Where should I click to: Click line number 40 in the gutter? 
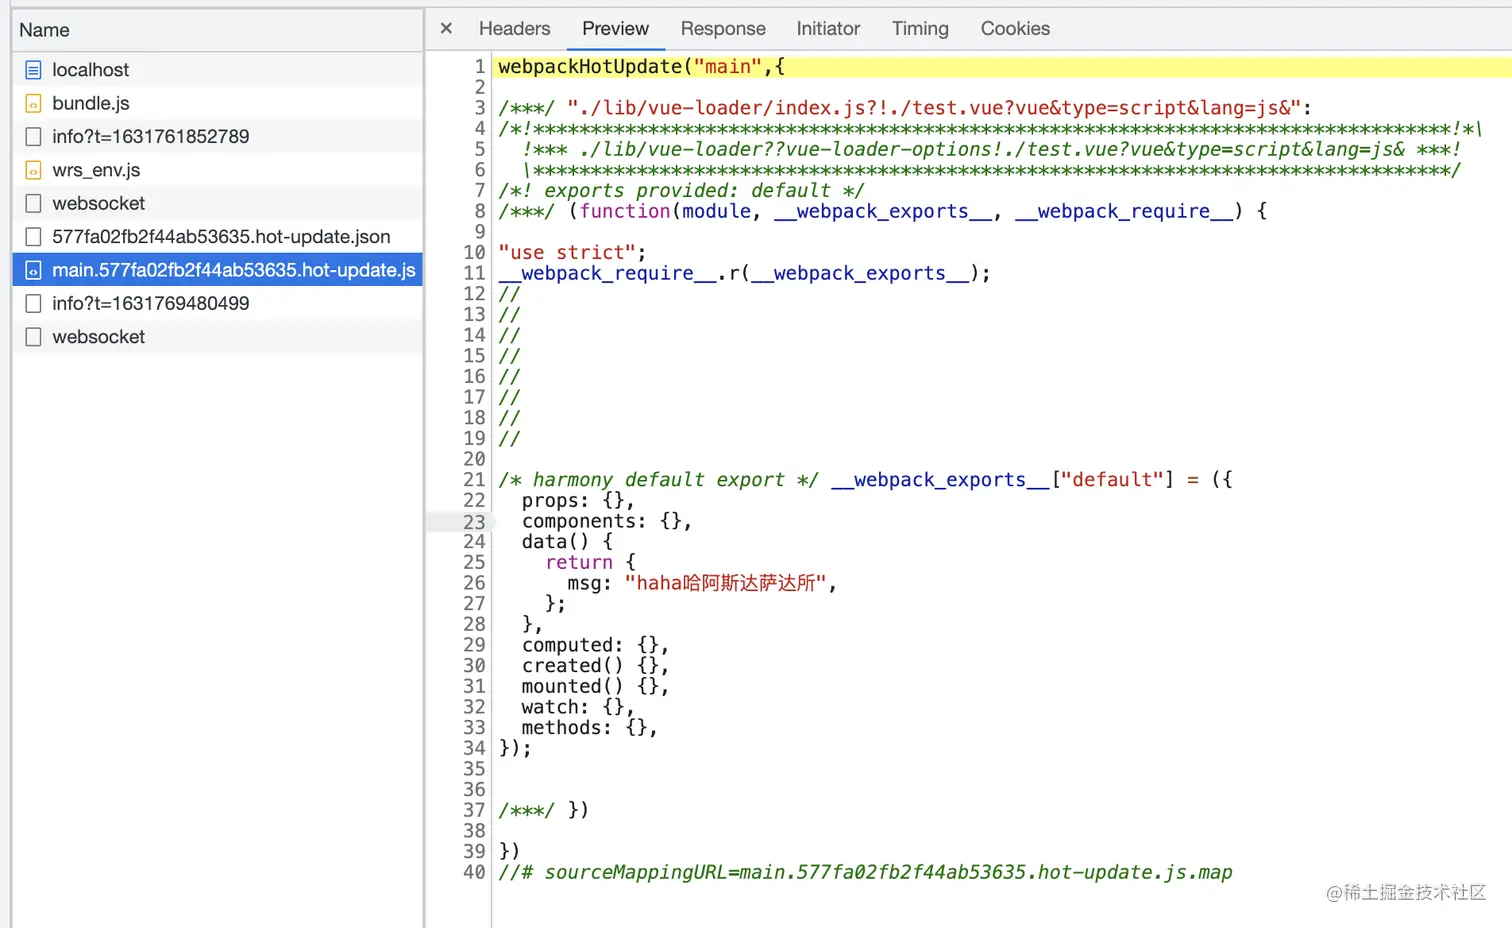[x=474, y=873]
